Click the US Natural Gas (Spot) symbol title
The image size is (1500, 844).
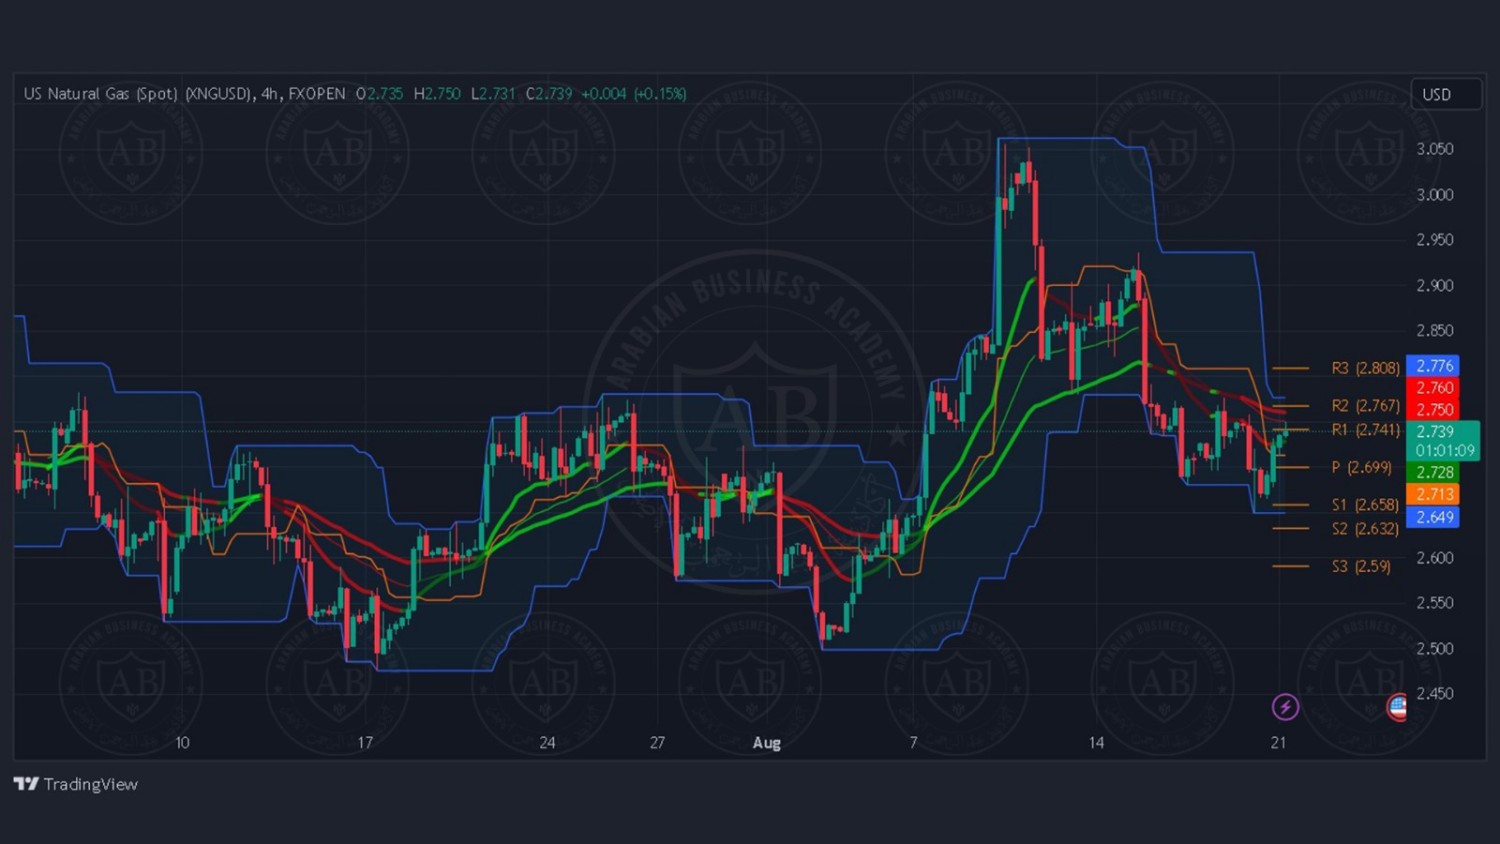[137, 94]
